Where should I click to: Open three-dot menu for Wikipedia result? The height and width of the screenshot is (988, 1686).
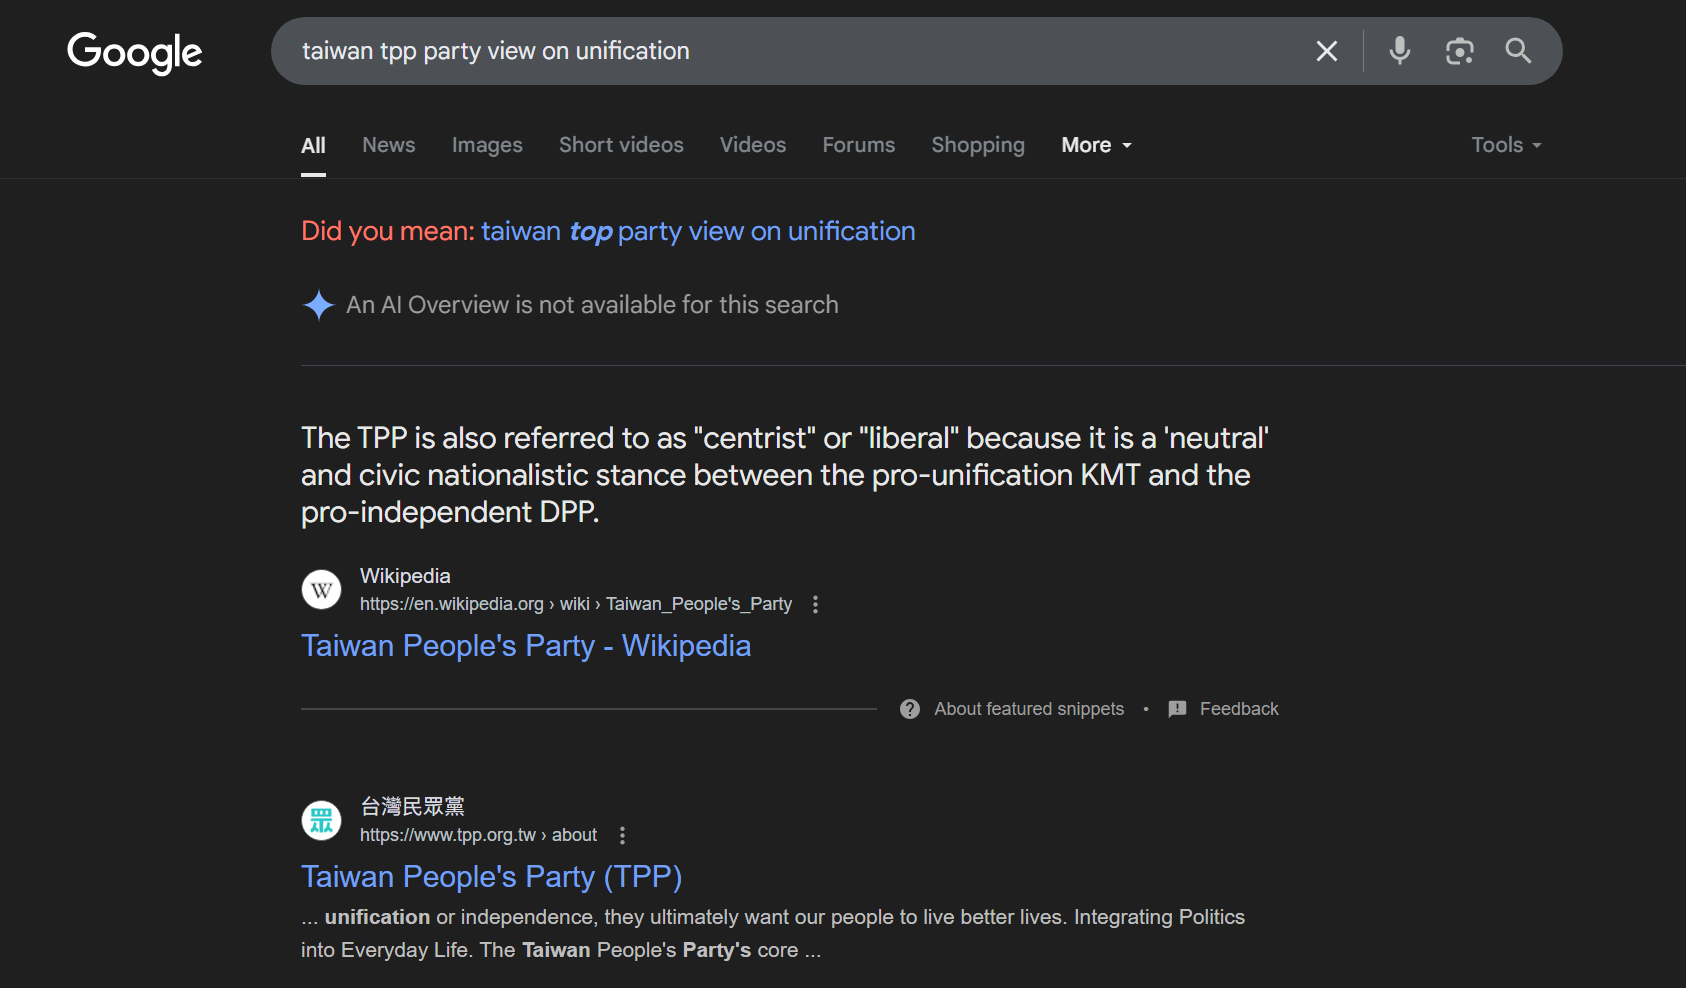[815, 604]
